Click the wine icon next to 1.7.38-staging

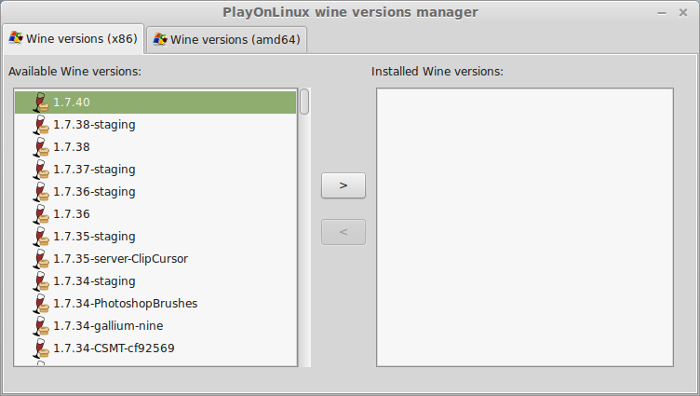pos(41,125)
